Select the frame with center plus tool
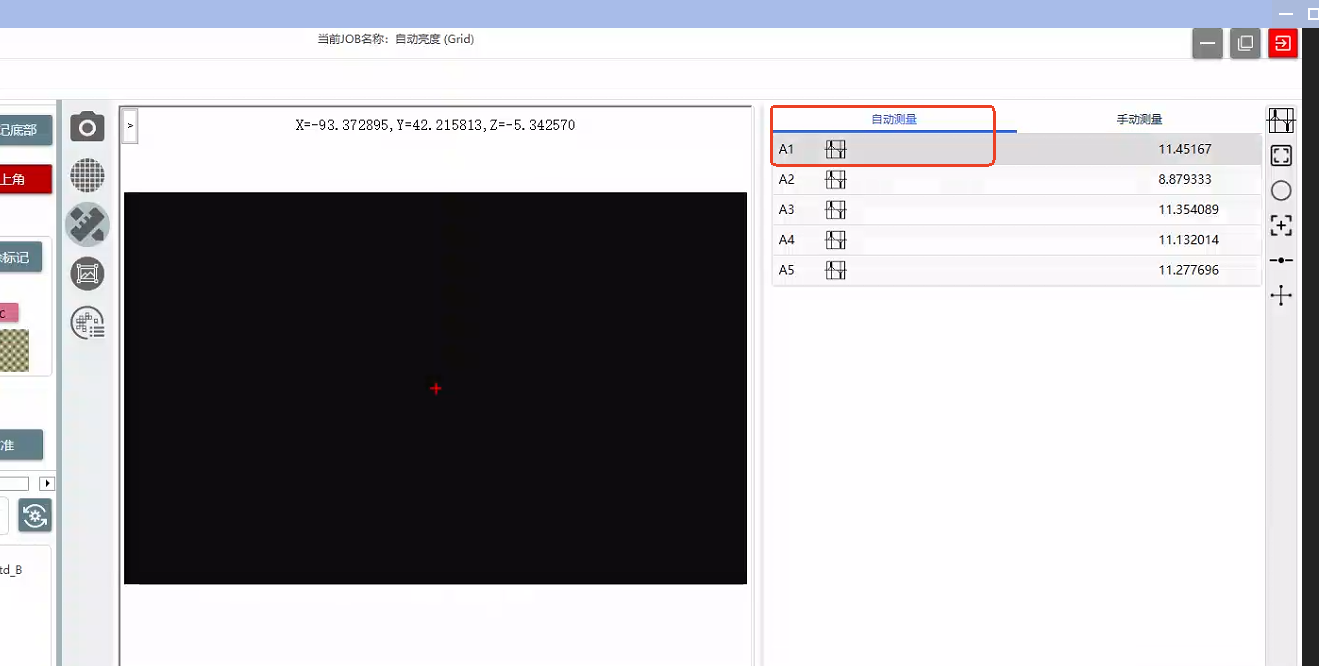Image resolution: width=1319 pixels, height=666 pixels. pos(1281,226)
